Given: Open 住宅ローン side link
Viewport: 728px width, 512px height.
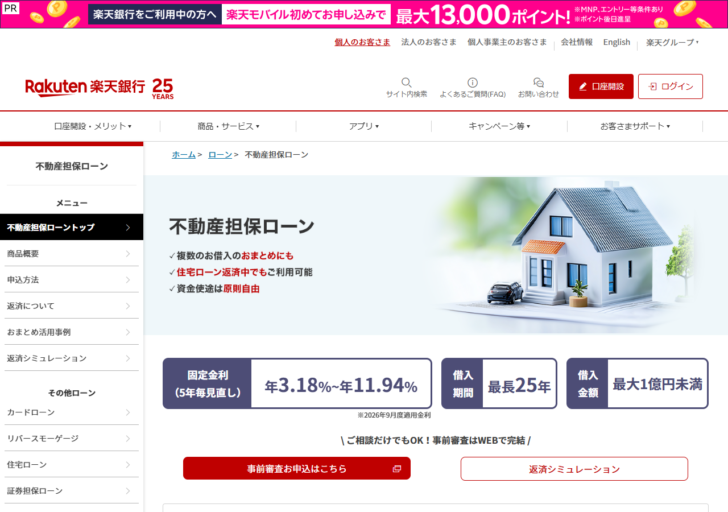Looking at the screenshot, I should coord(72,465).
